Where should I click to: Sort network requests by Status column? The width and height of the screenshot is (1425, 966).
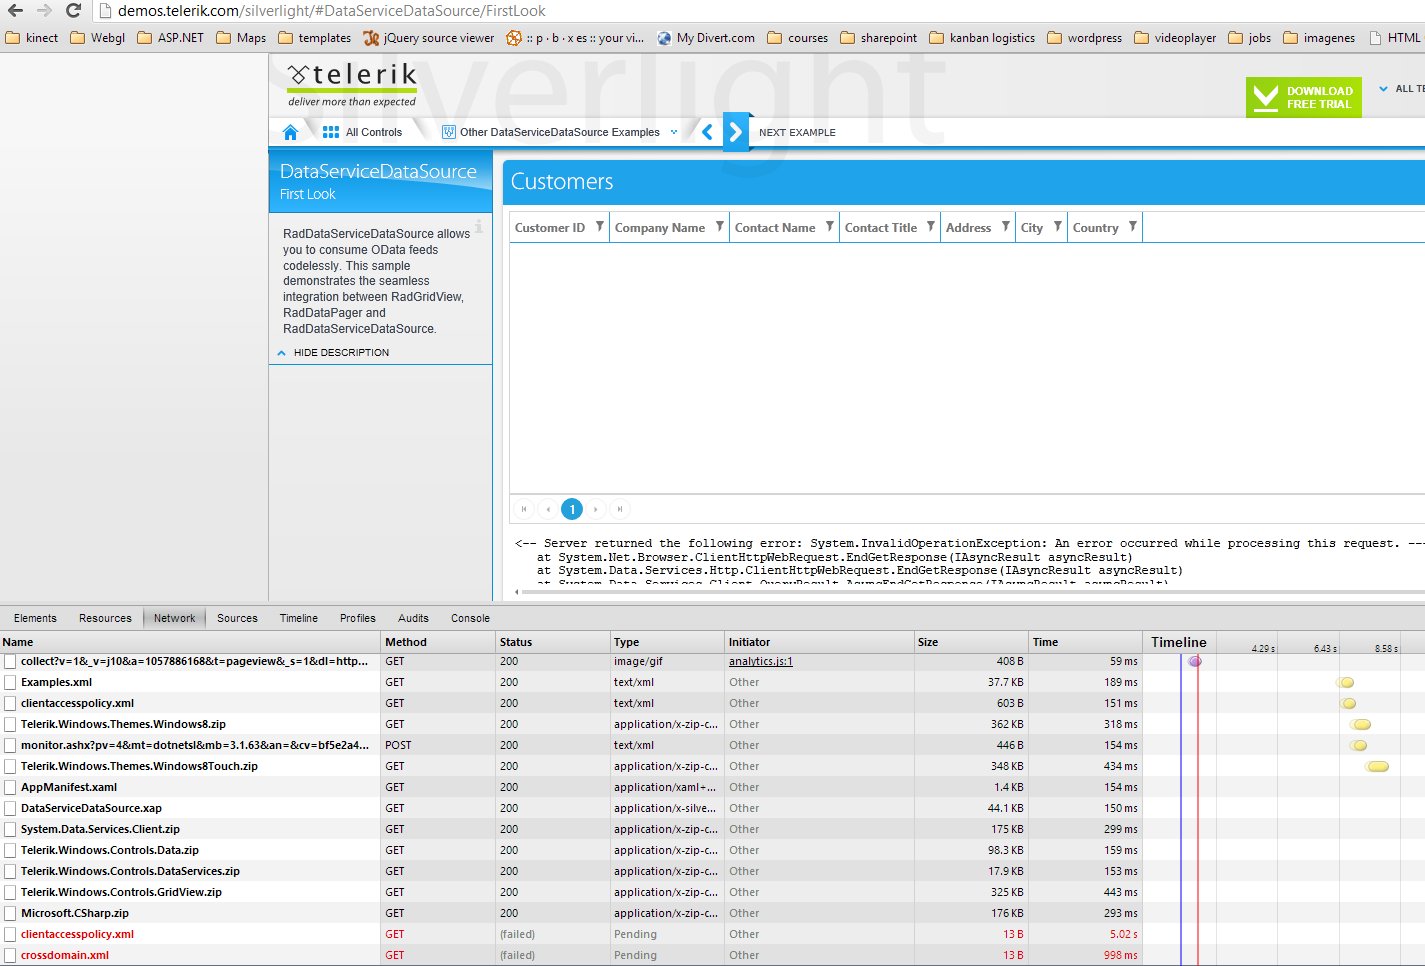click(x=553, y=642)
